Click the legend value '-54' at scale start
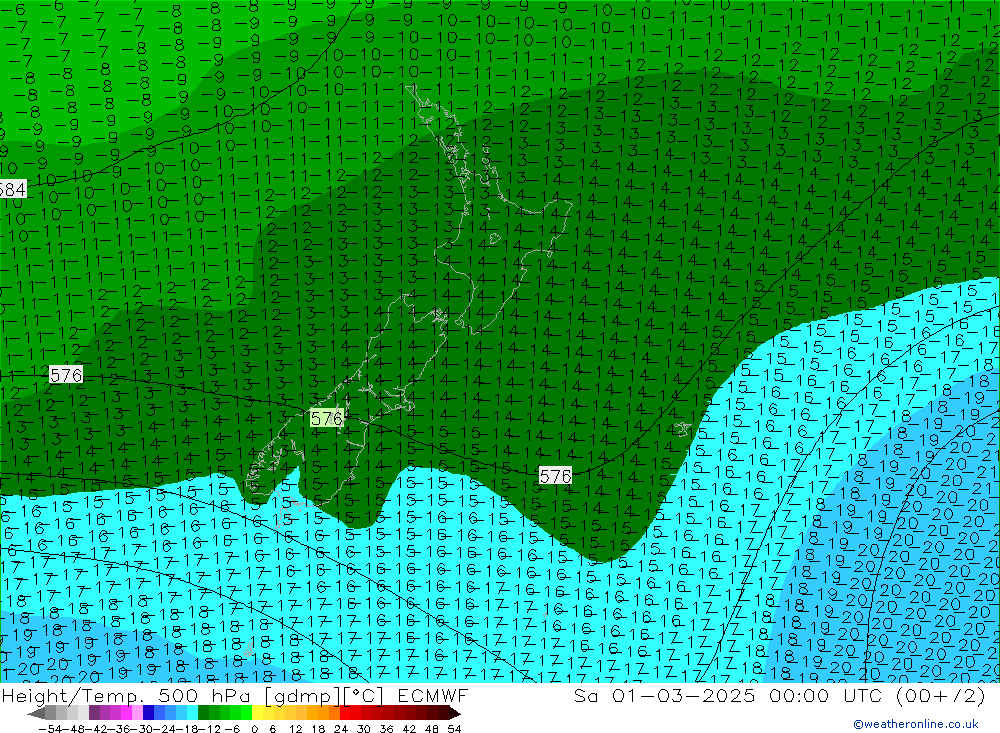This screenshot has width=1000, height=733. pyautogui.click(x=50, y=729)
